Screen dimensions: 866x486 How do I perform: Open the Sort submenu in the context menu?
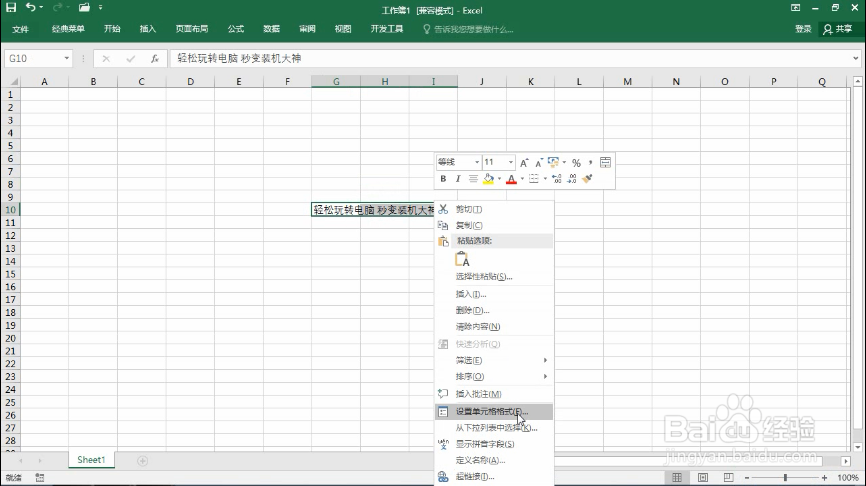click(494, 377)
